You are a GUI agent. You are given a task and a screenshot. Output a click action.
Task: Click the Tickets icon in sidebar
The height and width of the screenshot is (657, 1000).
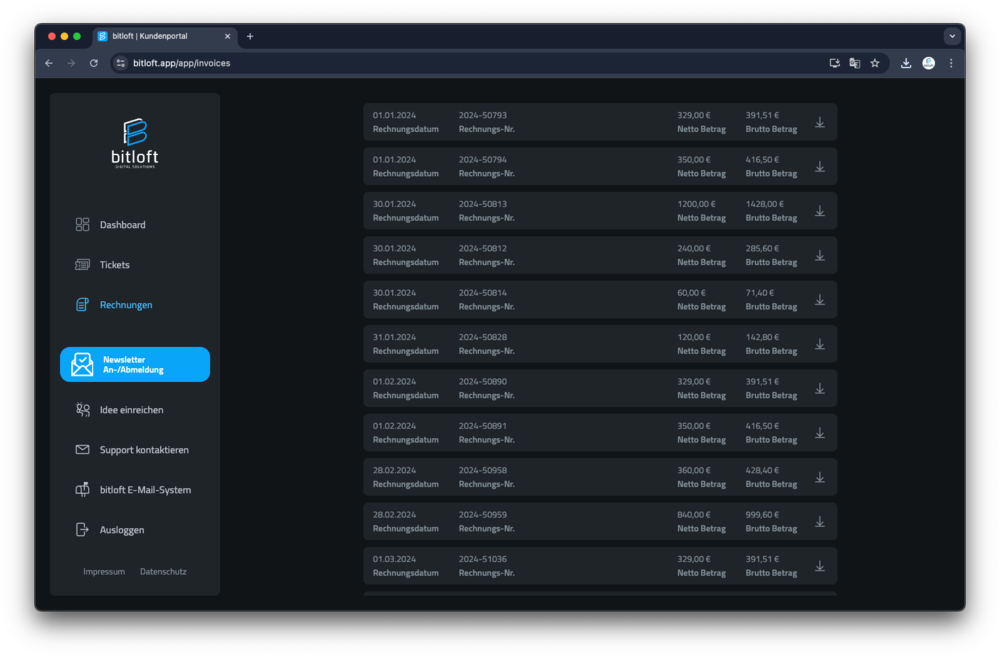(x=82, y=265)
